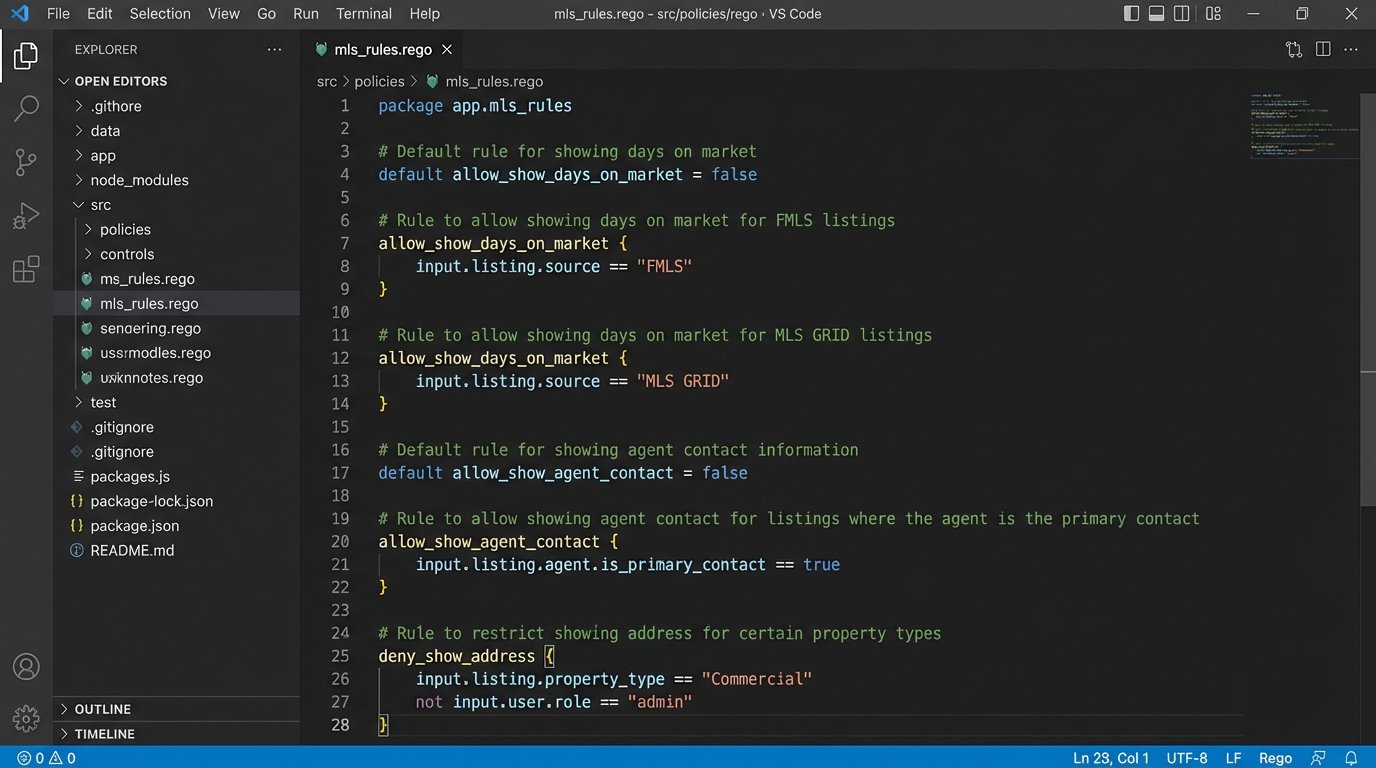Image resolution: width=1376 pixels, height=768 pixels.
Task: Click the editor vertical scrollbar
Action: click(1368, 300)
